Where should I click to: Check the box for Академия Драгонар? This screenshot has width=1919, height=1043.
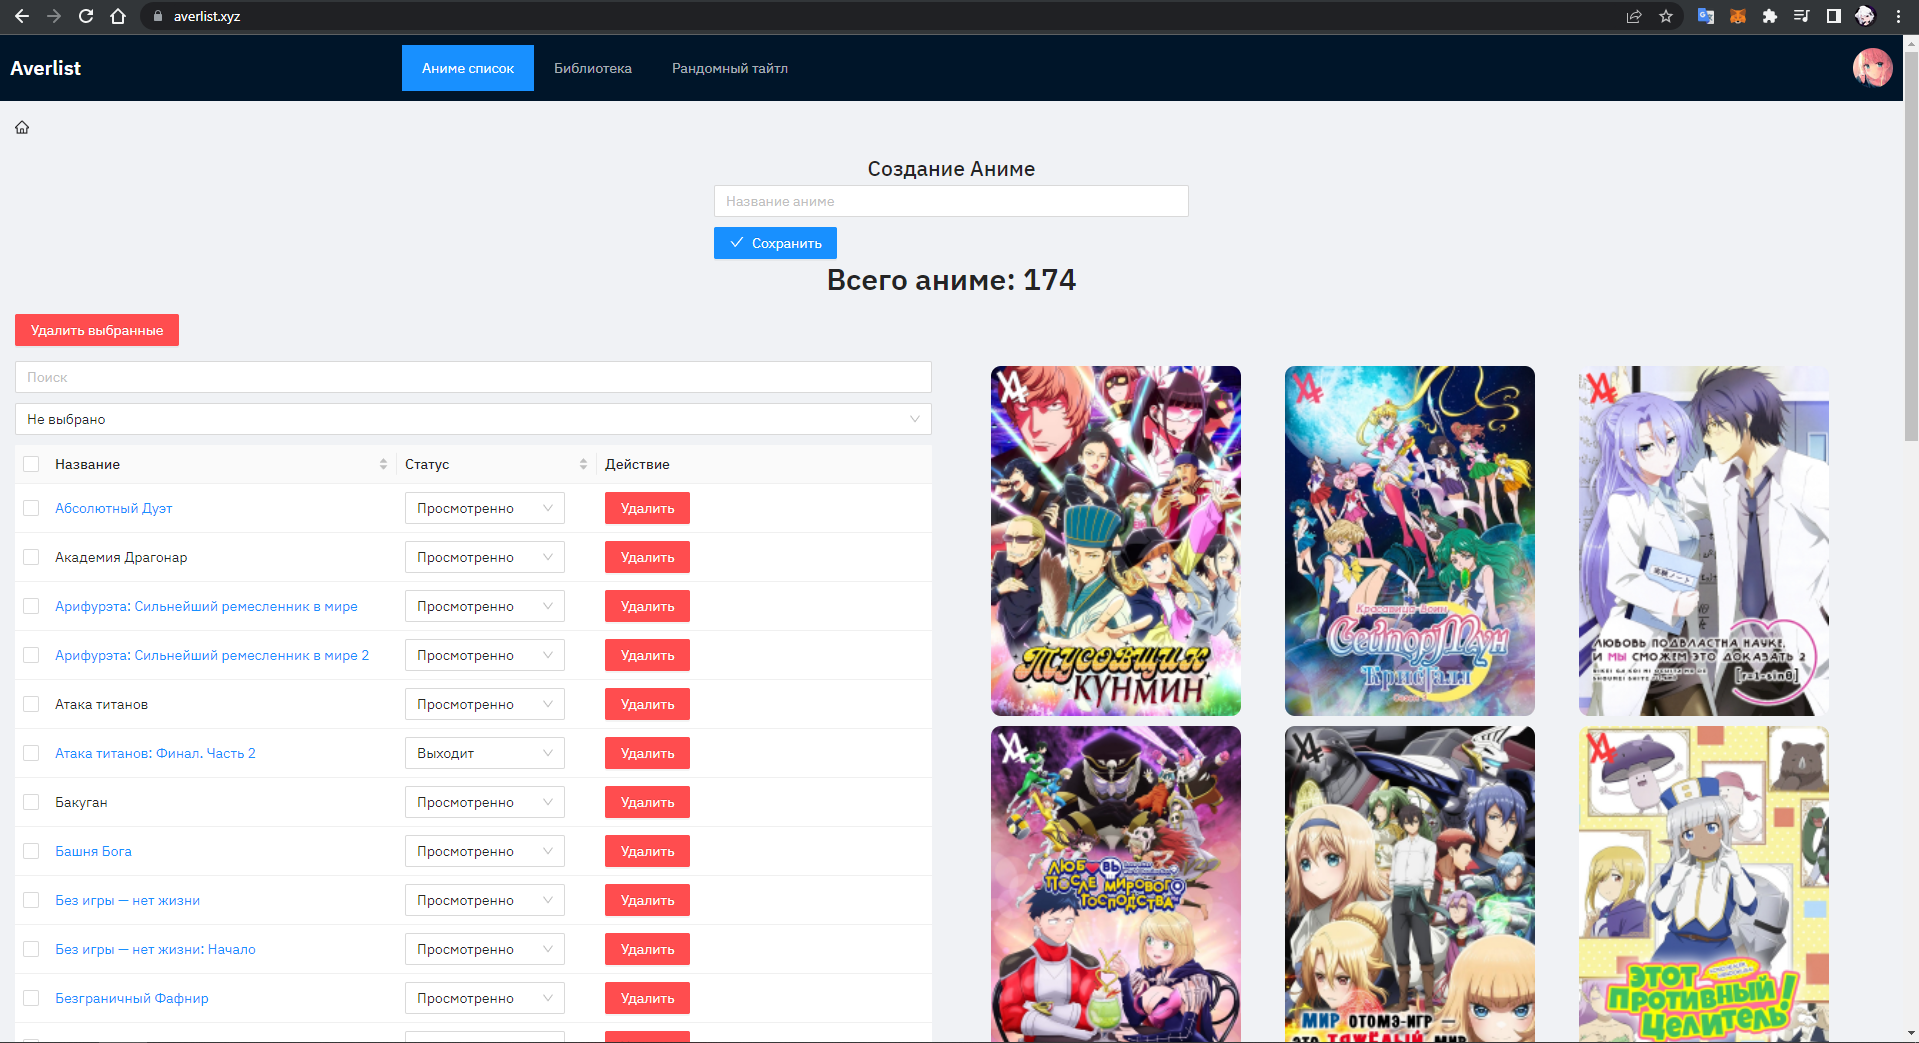pos(31,557)
